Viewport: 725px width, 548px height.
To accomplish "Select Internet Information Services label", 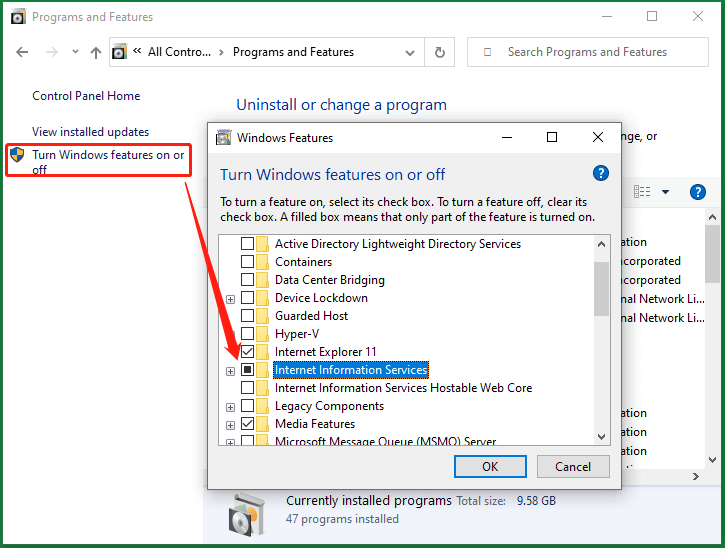I will (351, 370).
